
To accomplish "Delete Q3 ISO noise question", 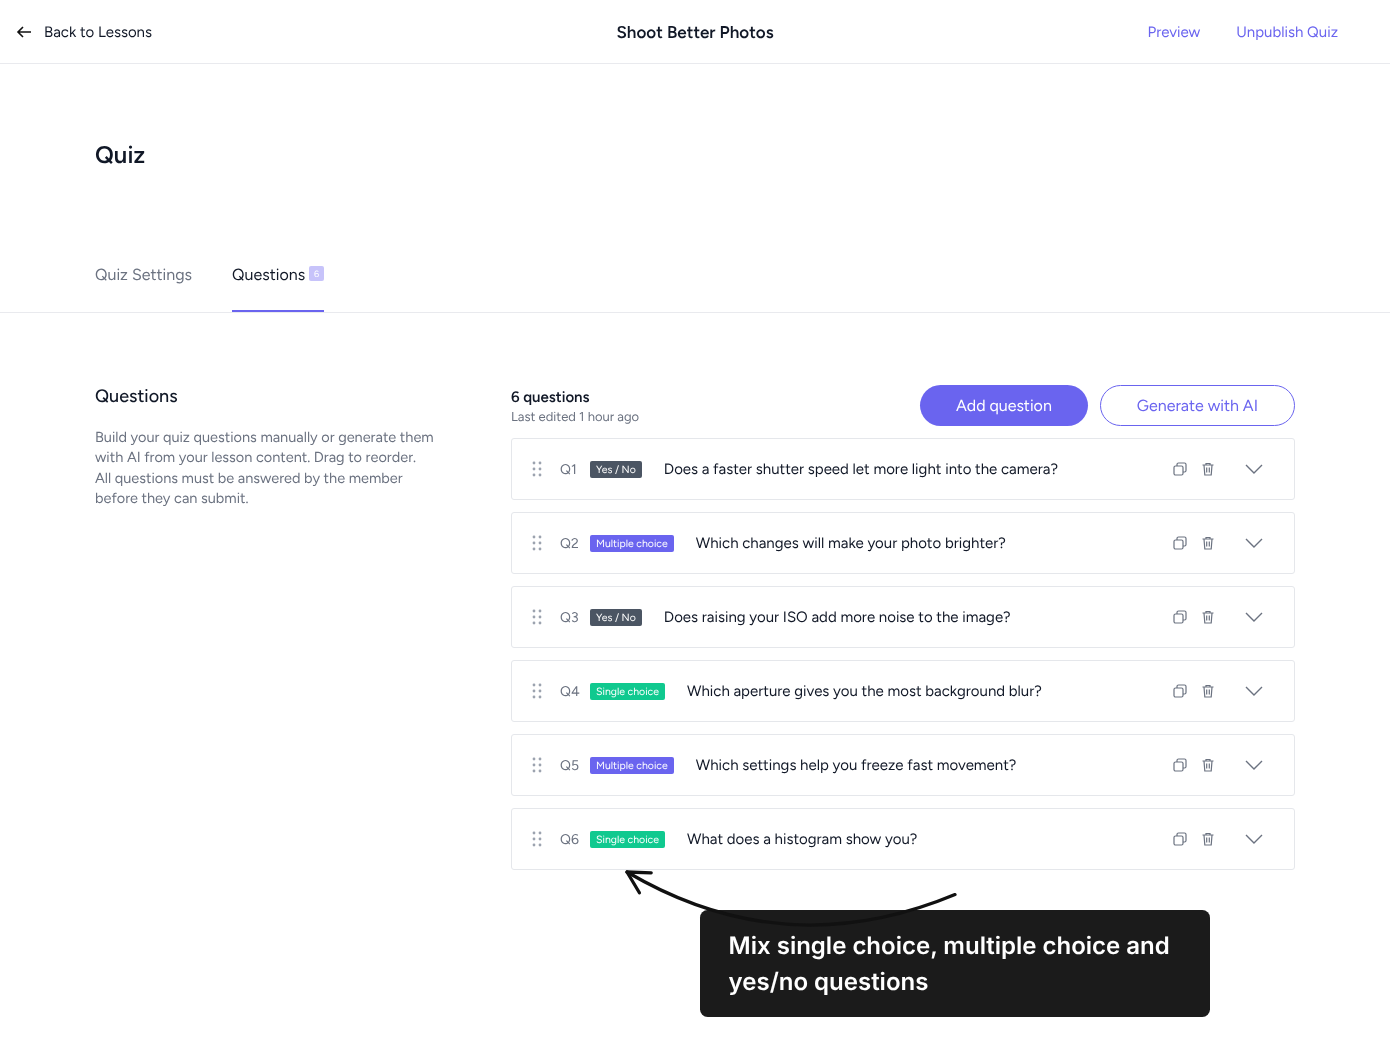I will pyautogui.click(x=1208, y=617).
